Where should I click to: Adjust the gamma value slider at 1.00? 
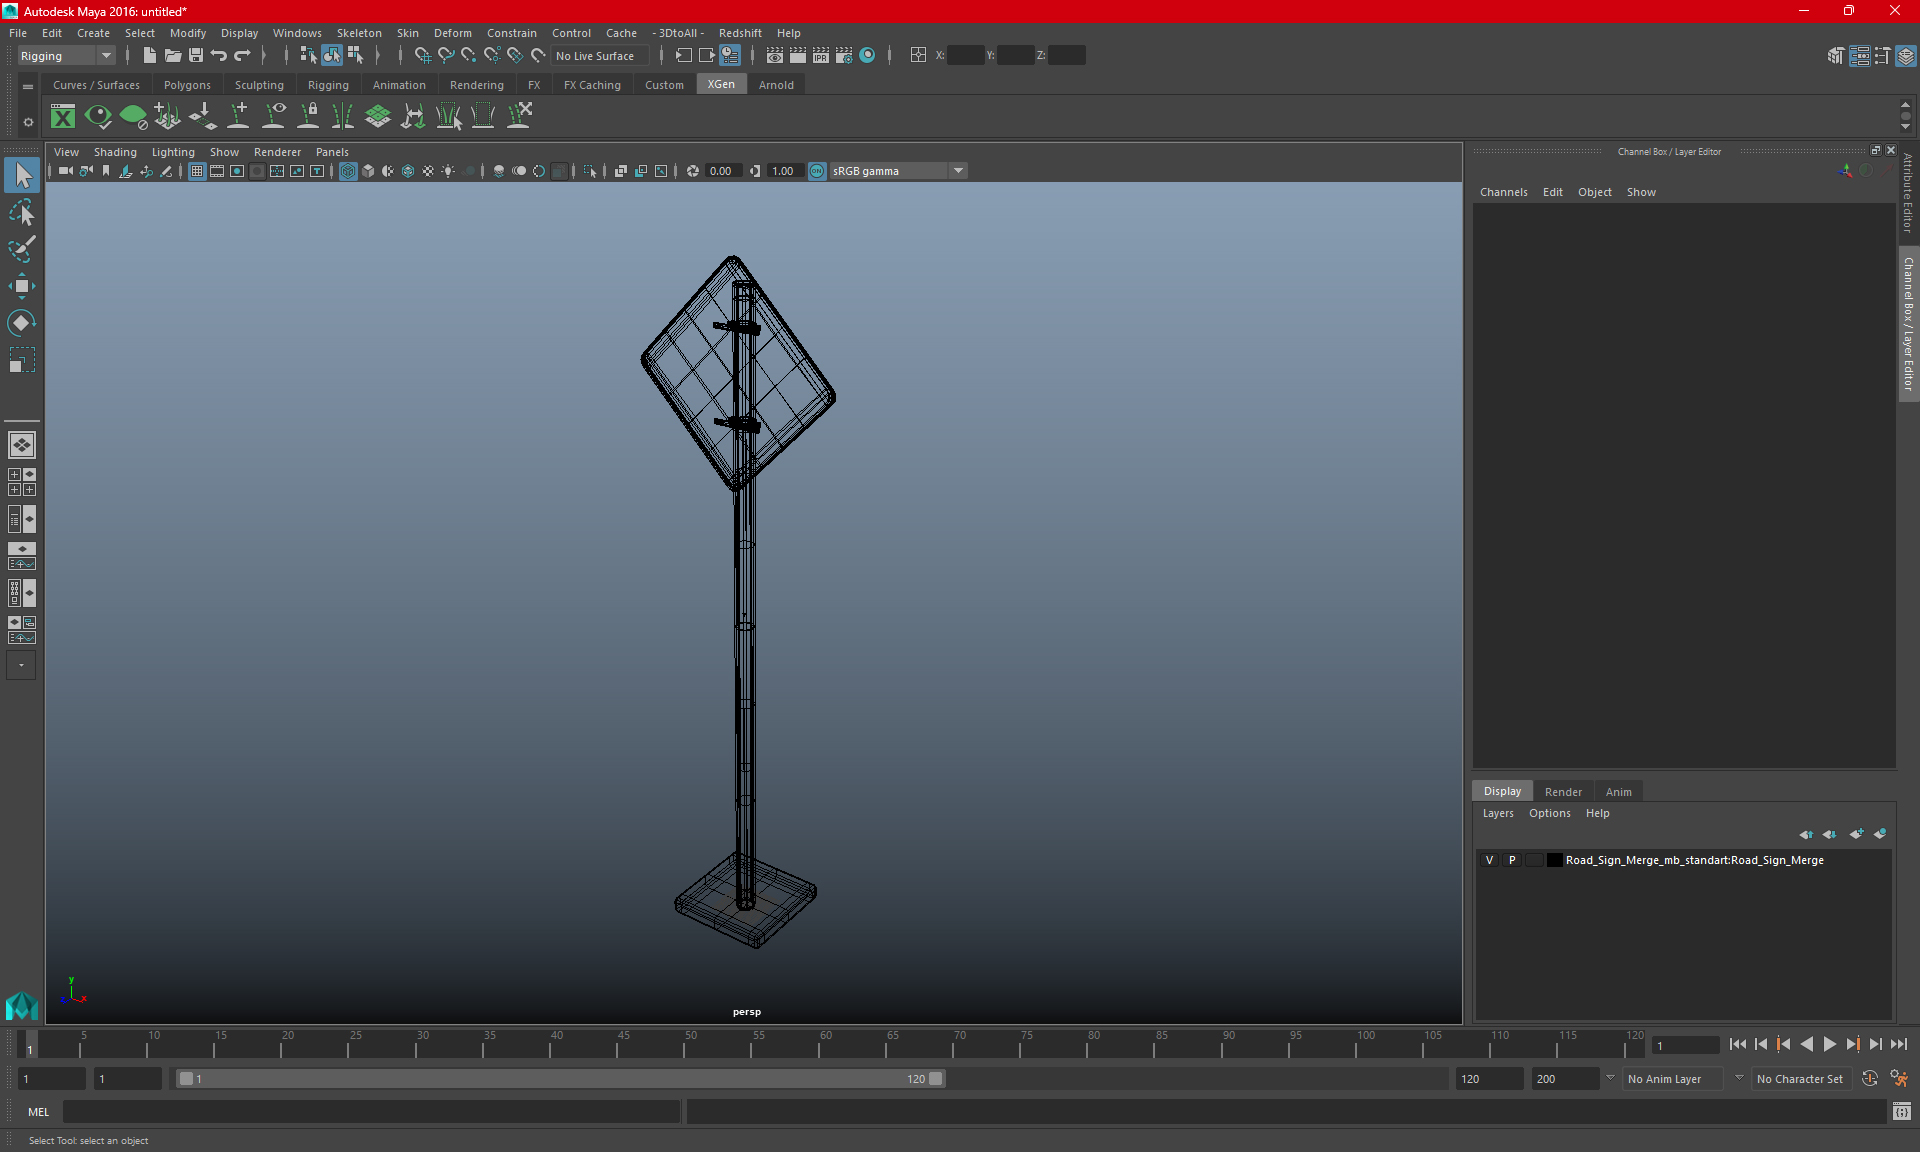(782, 170)
